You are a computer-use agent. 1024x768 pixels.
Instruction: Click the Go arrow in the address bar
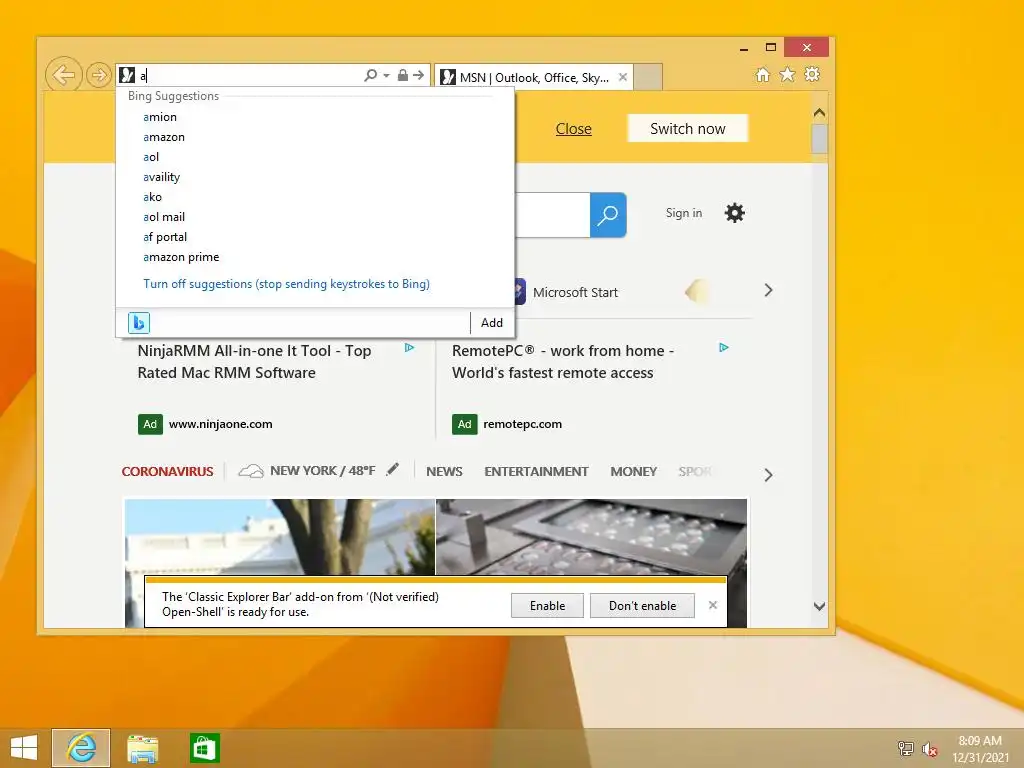(x=419, y=75)
